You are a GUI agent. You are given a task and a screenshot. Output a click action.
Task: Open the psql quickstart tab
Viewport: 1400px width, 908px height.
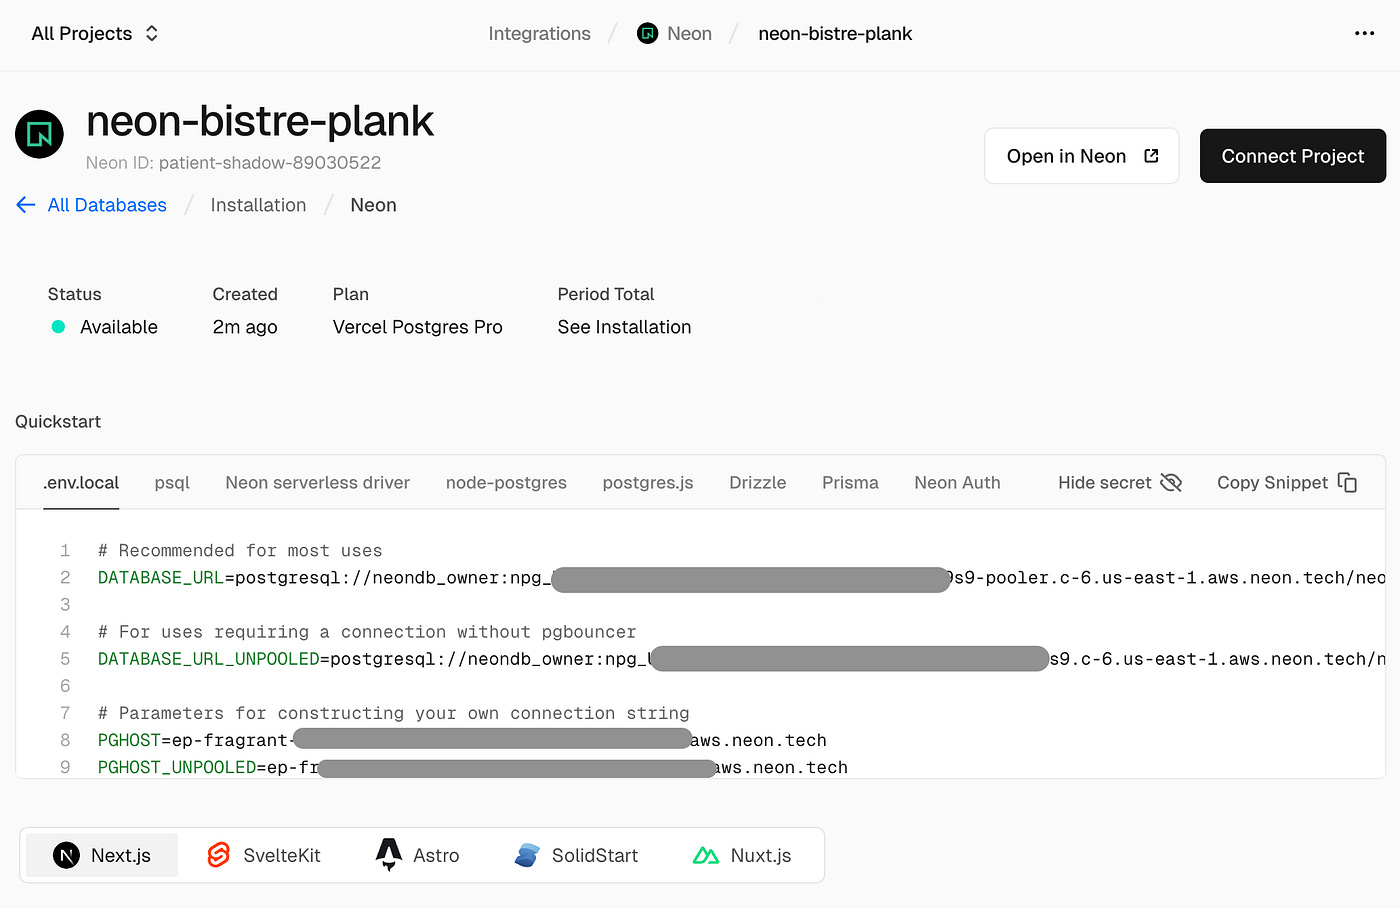coord(172,482)
